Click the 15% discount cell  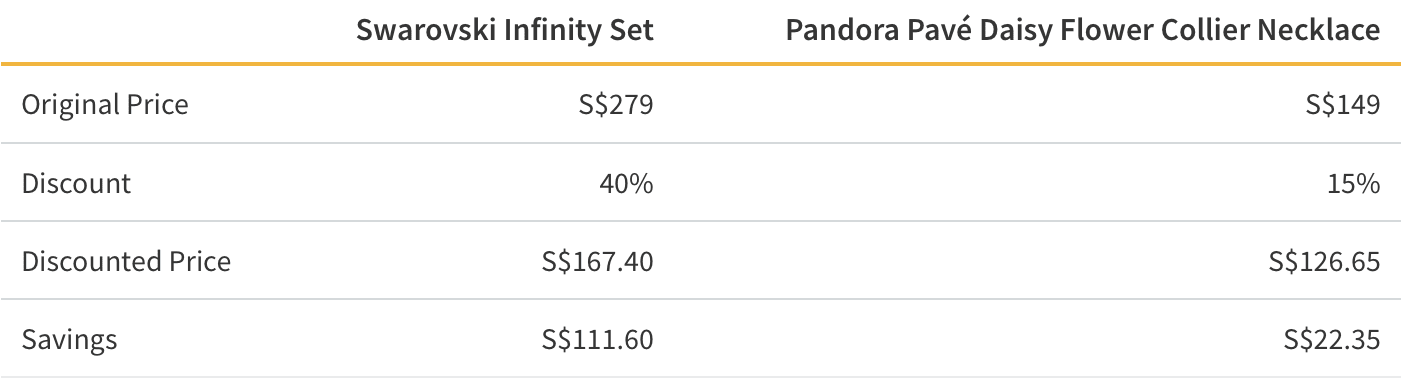point(1355,183)
